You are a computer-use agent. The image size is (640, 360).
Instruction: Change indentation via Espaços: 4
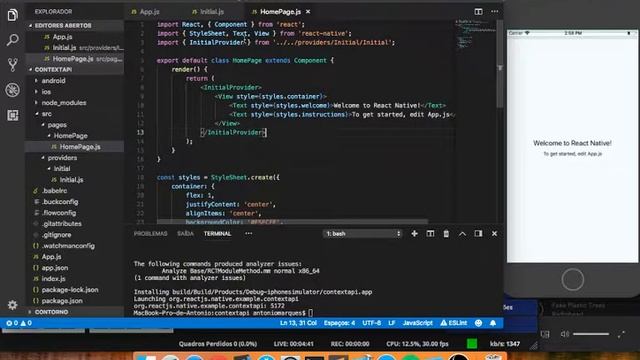339,323
